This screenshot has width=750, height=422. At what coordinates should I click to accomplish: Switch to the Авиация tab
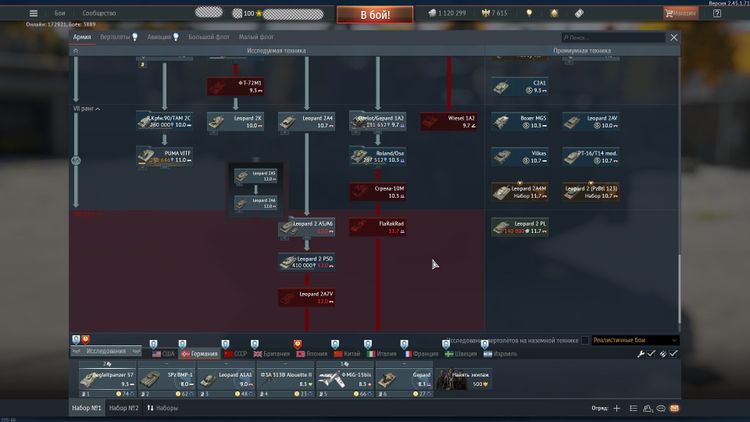point(162,37)
